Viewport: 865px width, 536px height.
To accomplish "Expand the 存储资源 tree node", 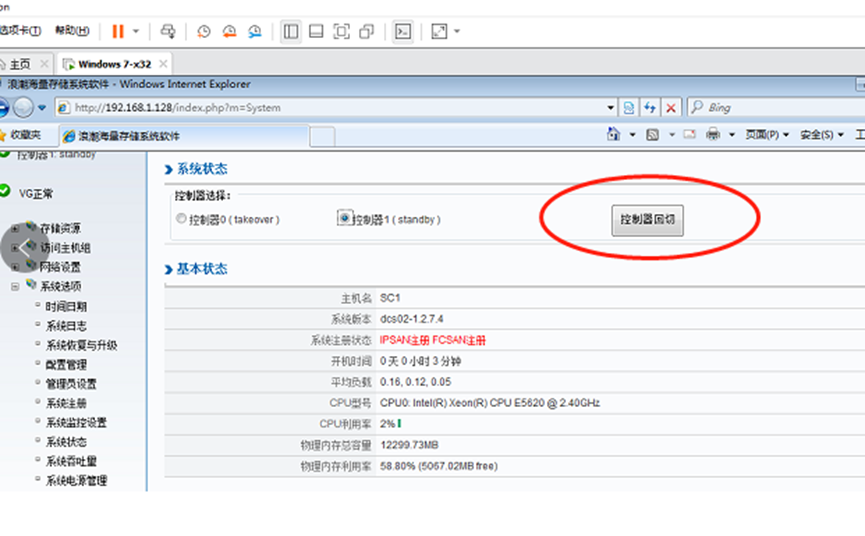I will point(15,228).
